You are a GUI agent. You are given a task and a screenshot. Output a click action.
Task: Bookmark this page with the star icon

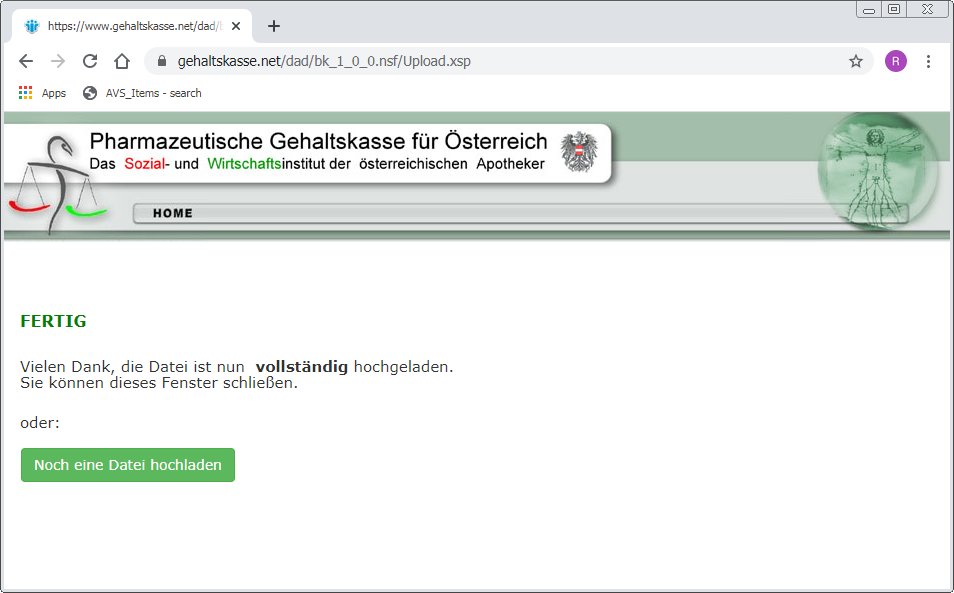856,61
